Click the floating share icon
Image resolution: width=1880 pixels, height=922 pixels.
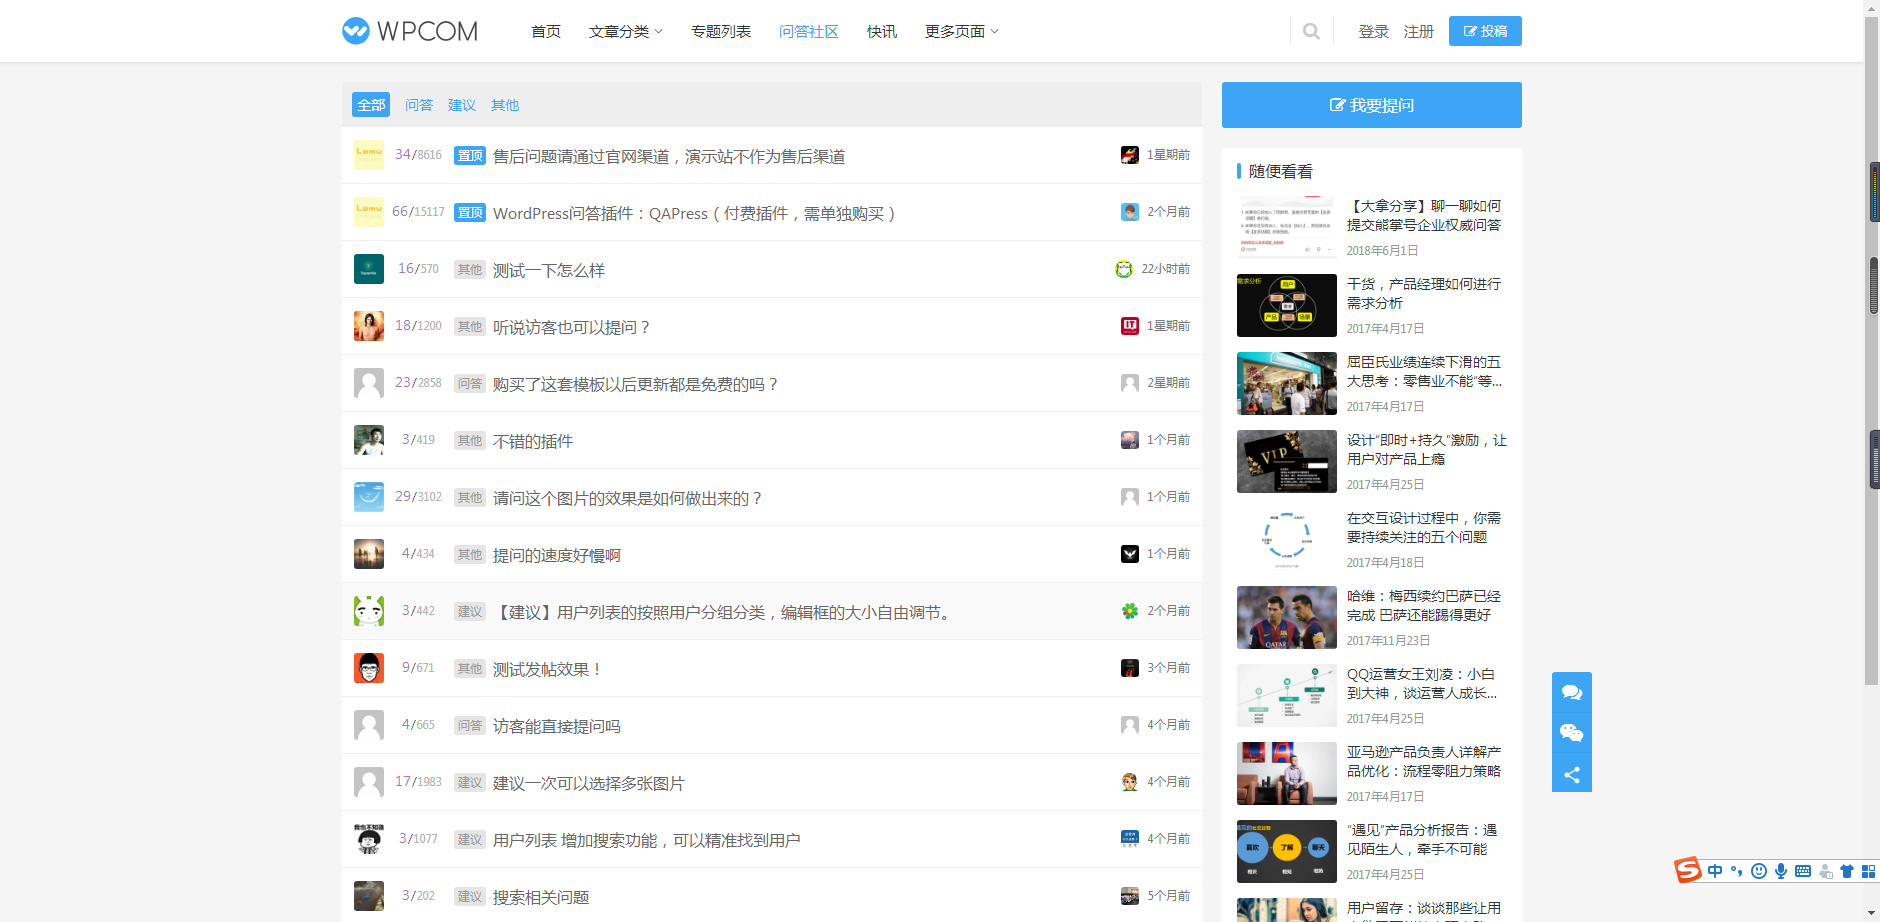1572,774
